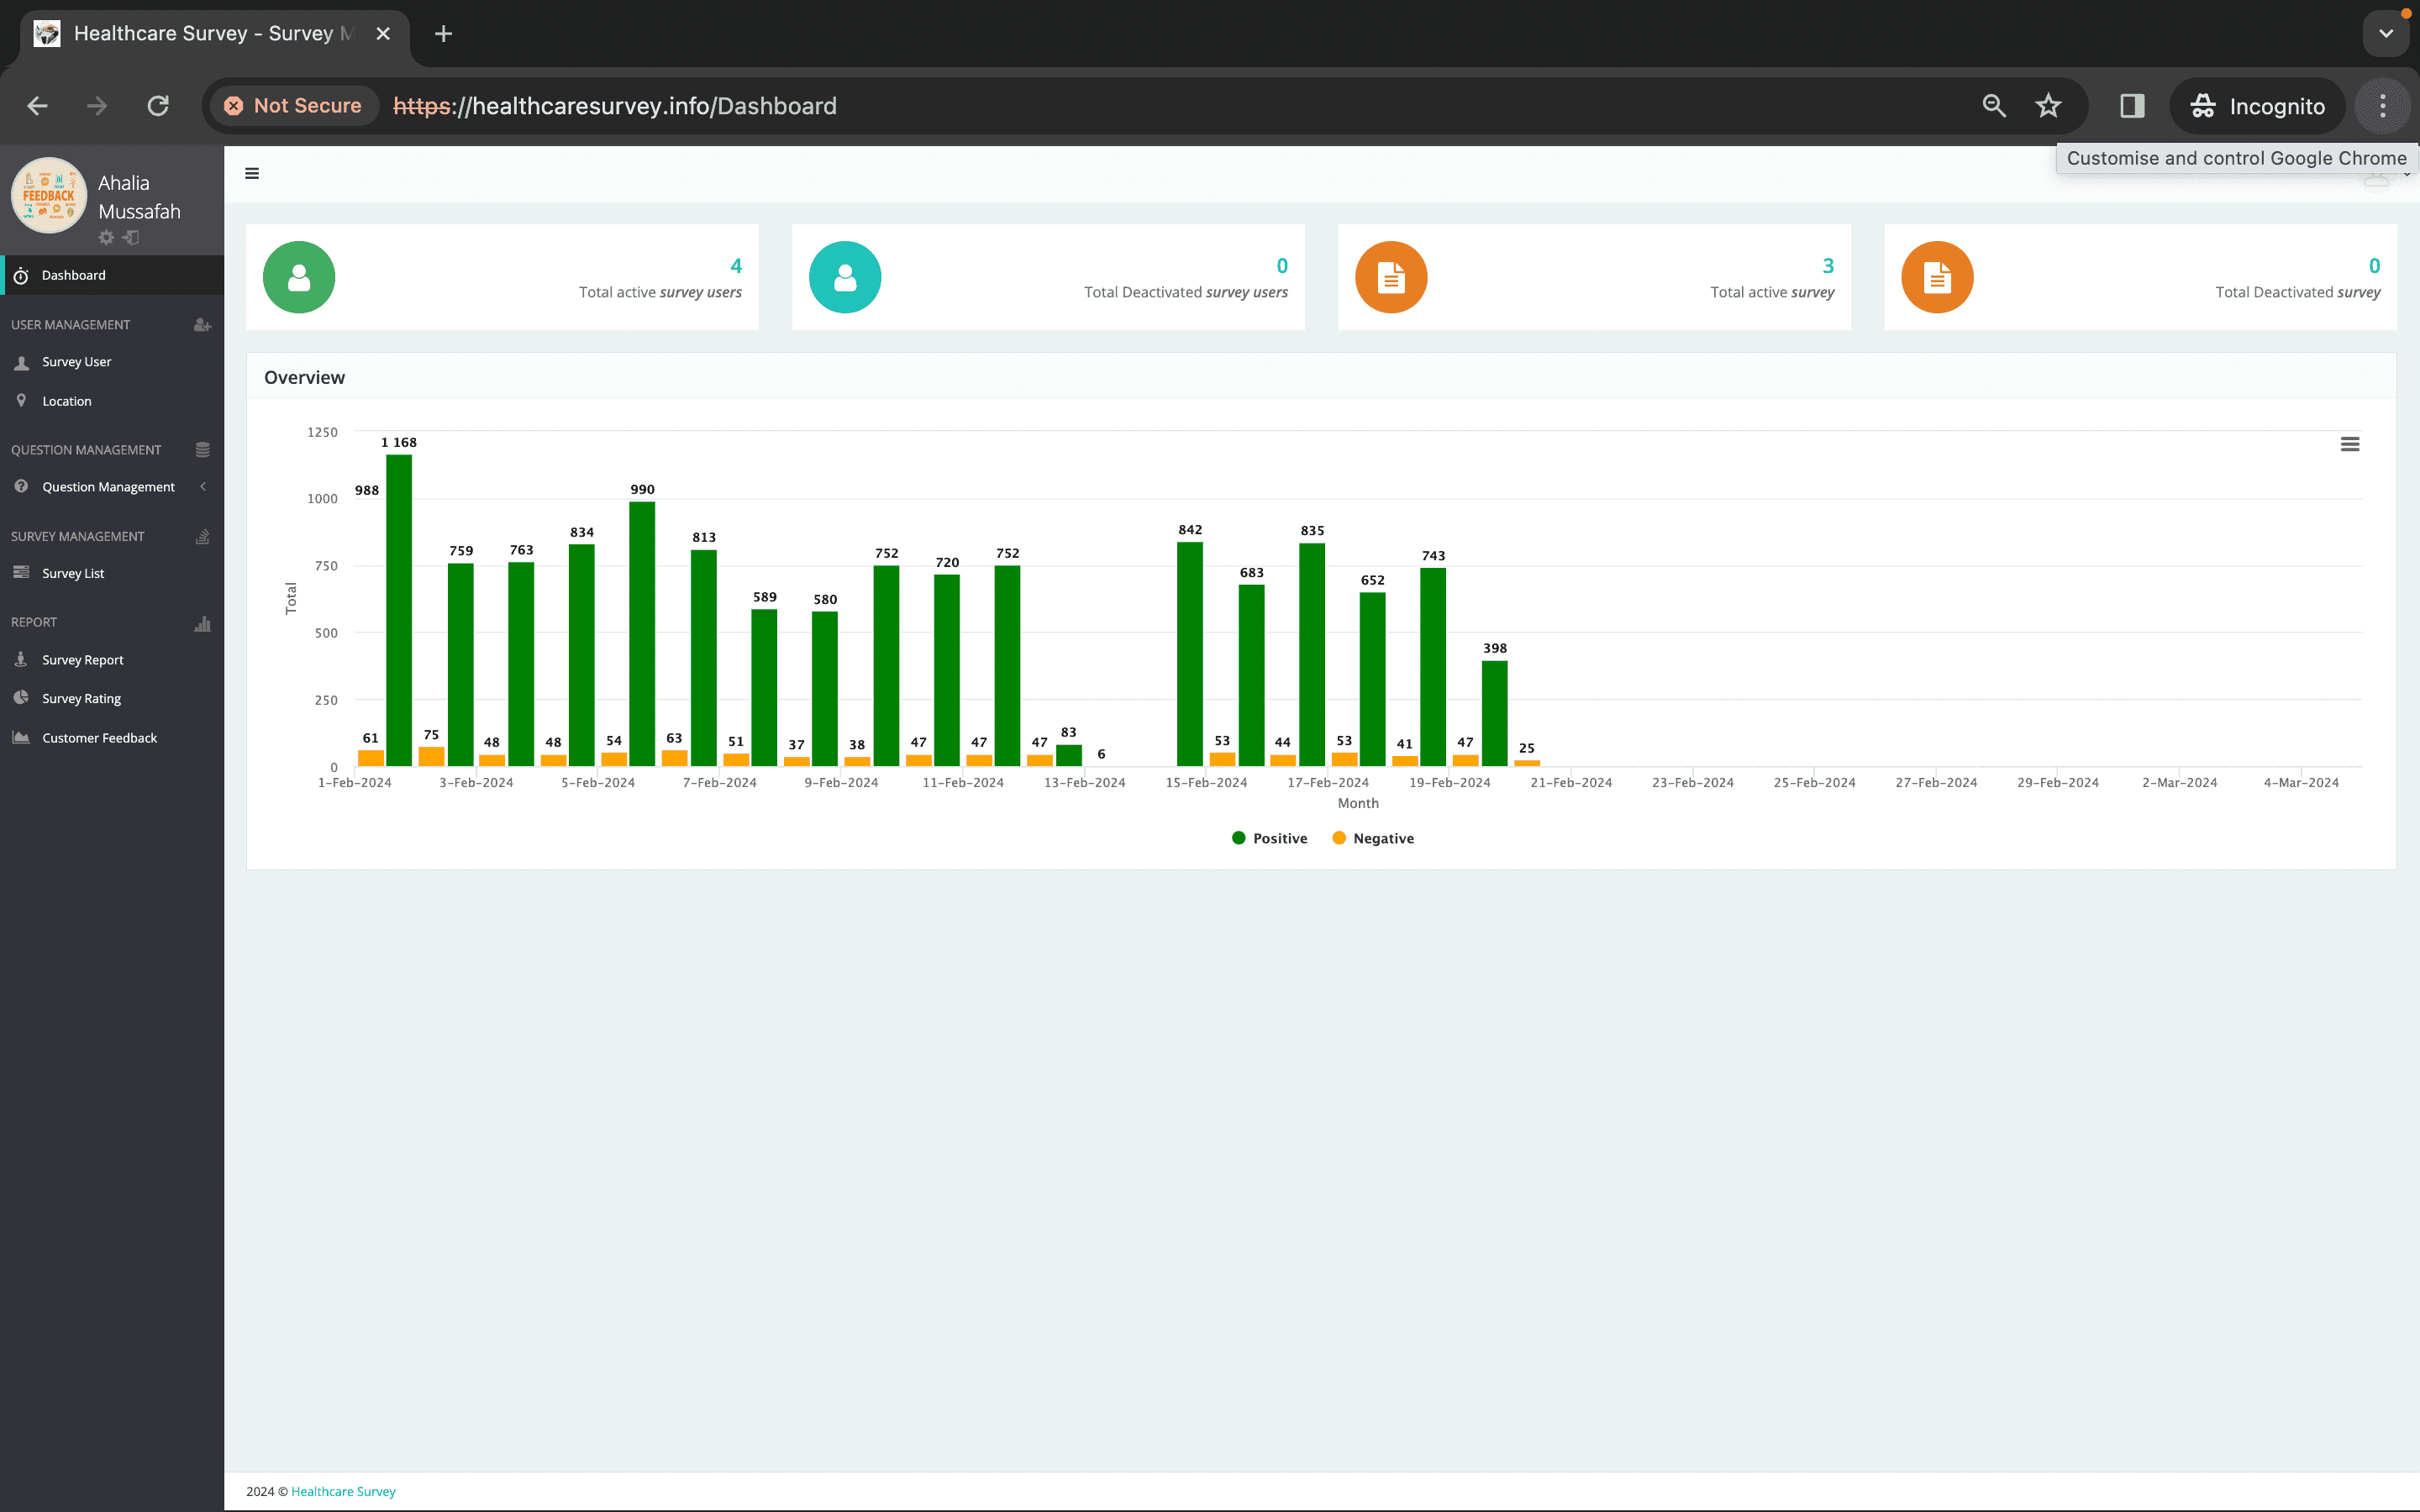The width and height of the screenshot is (2420, 1512).
Task: Open the Survey List page
Action: (72, 573)
